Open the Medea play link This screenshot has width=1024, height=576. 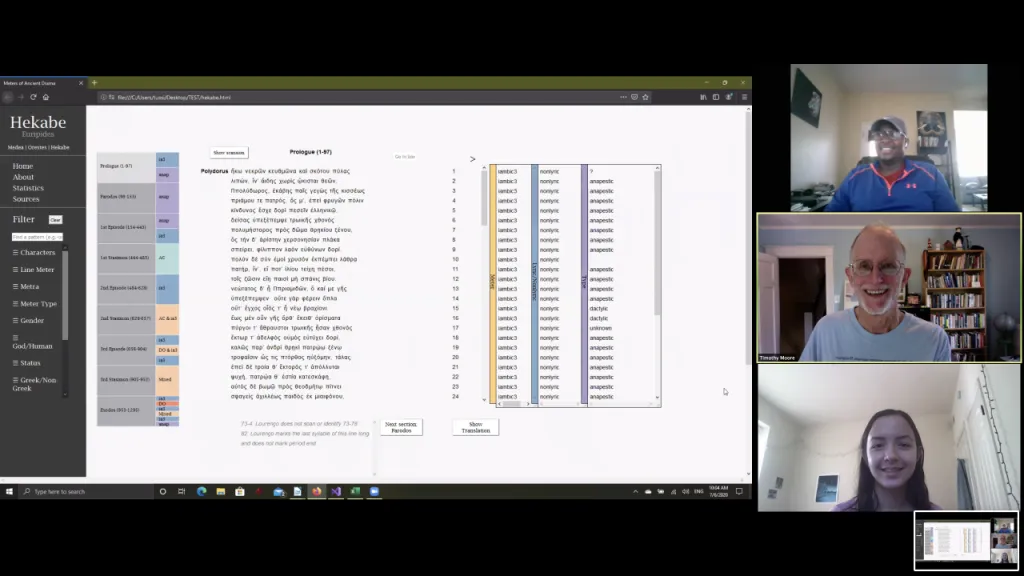(x=17, y=147)
